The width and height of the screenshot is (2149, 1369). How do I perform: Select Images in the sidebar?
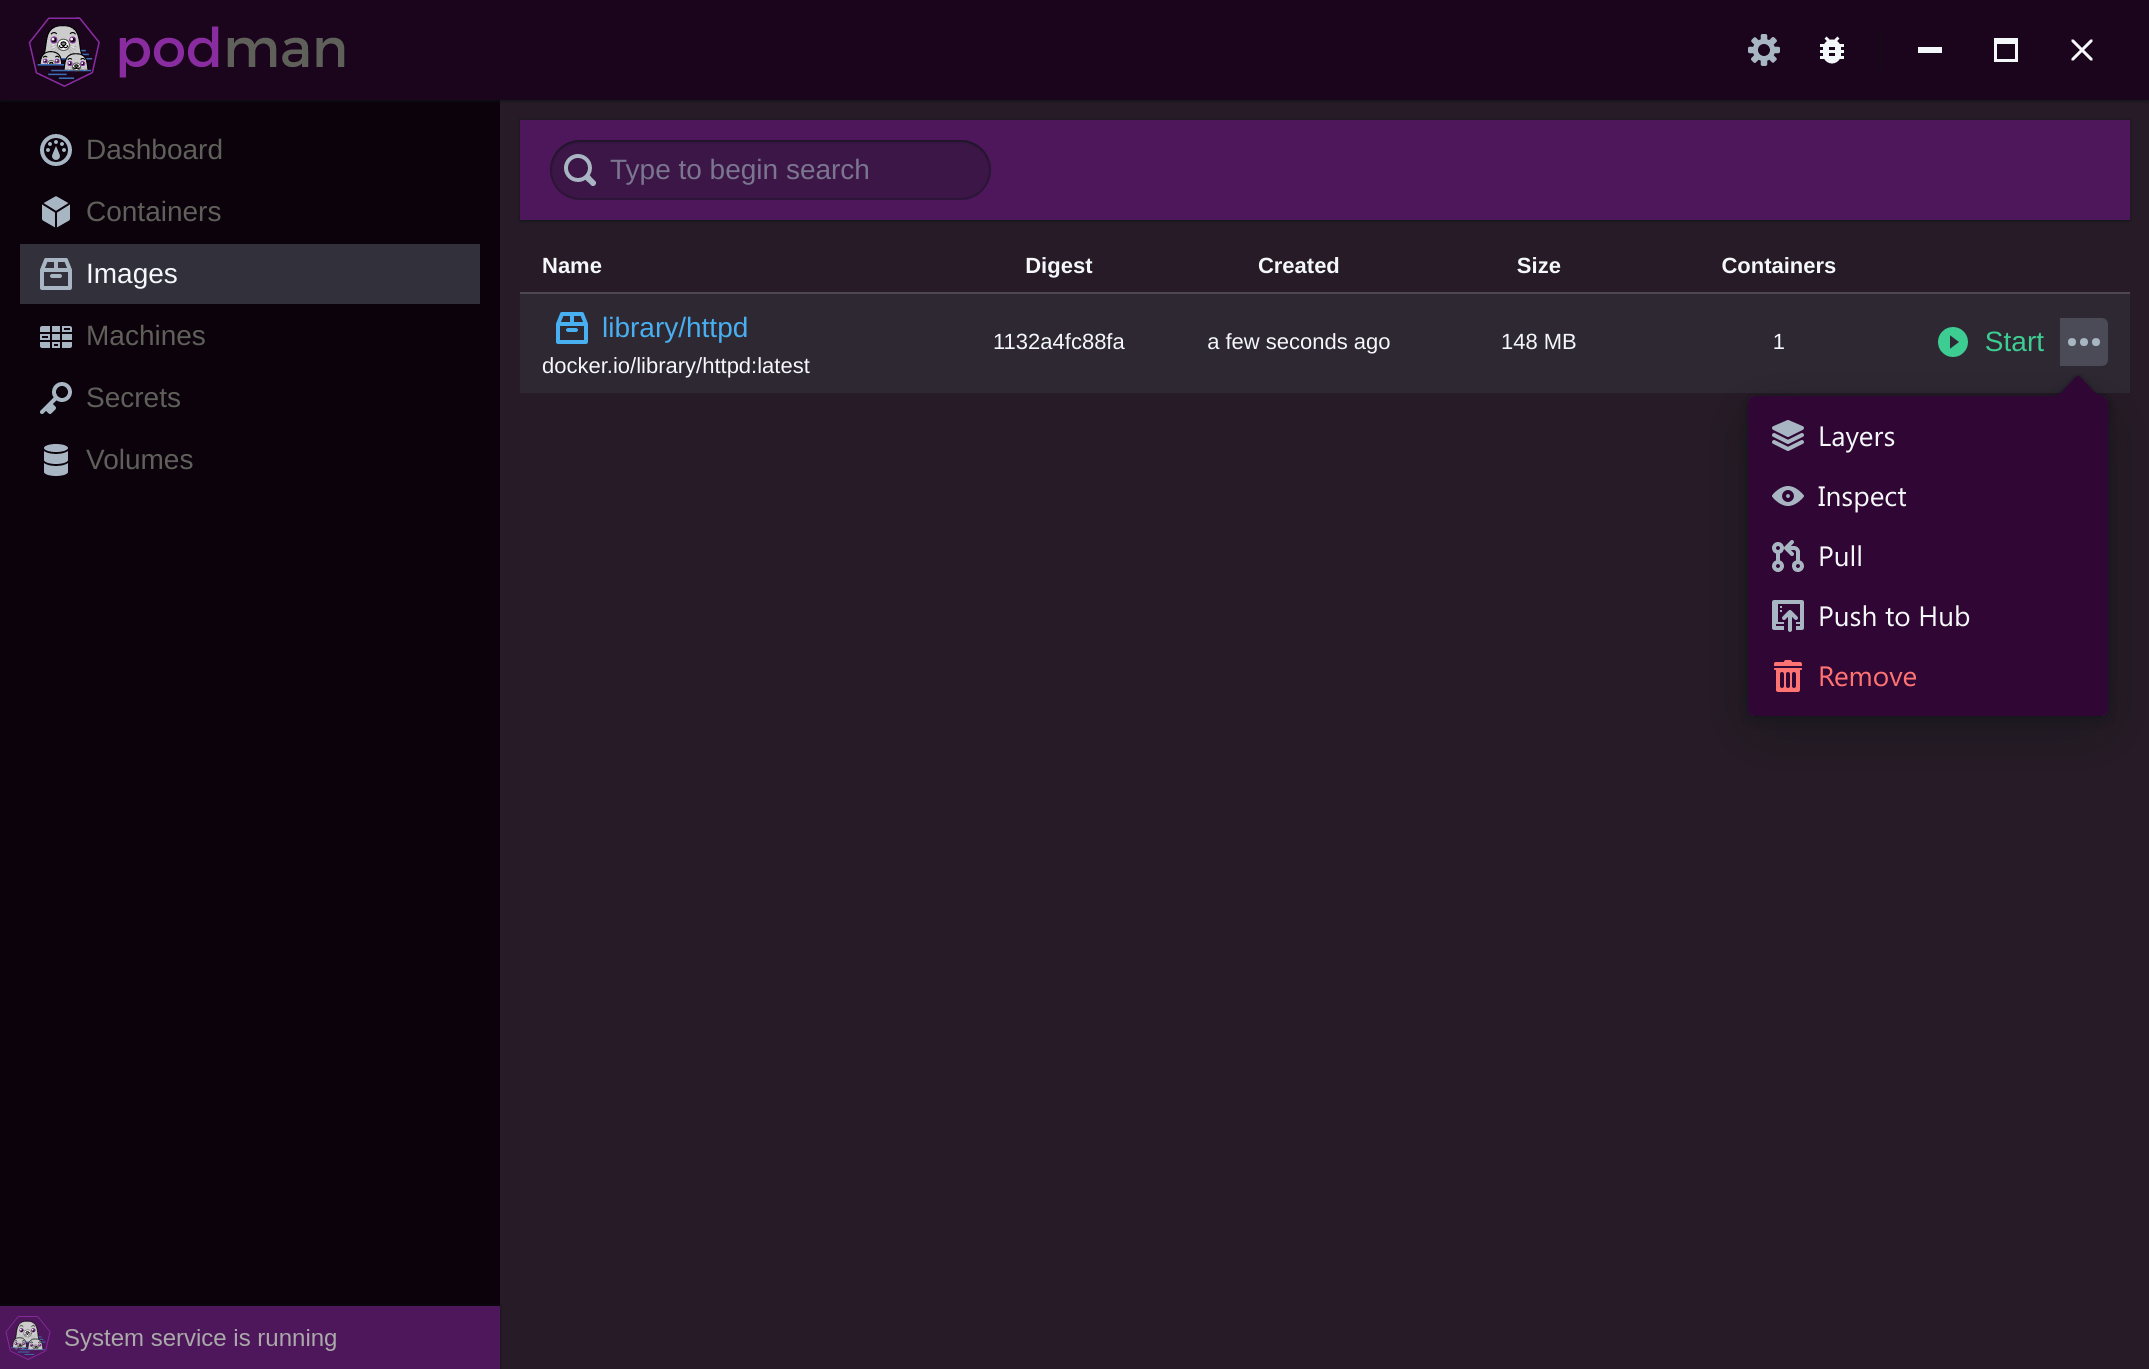click(x=250, y=274)
